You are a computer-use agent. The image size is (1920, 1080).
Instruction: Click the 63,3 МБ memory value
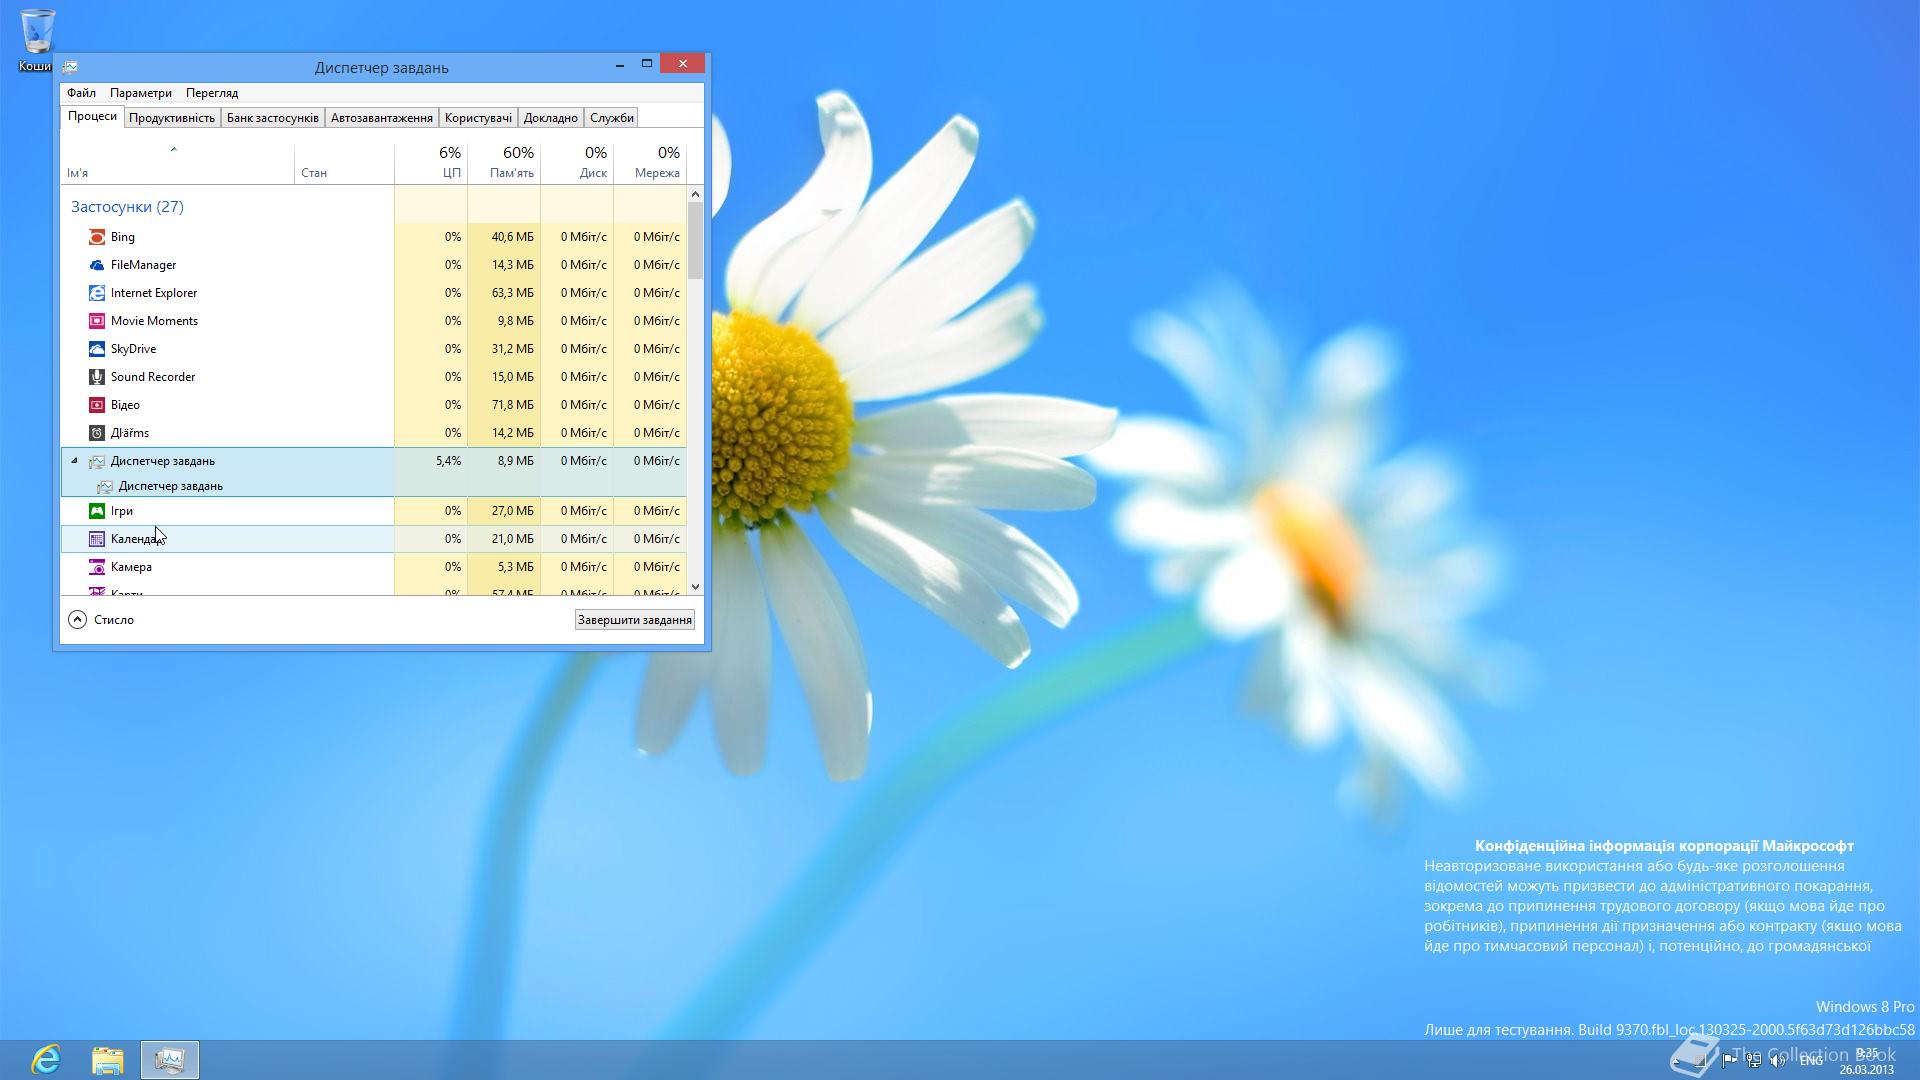[x=513, y=293]
